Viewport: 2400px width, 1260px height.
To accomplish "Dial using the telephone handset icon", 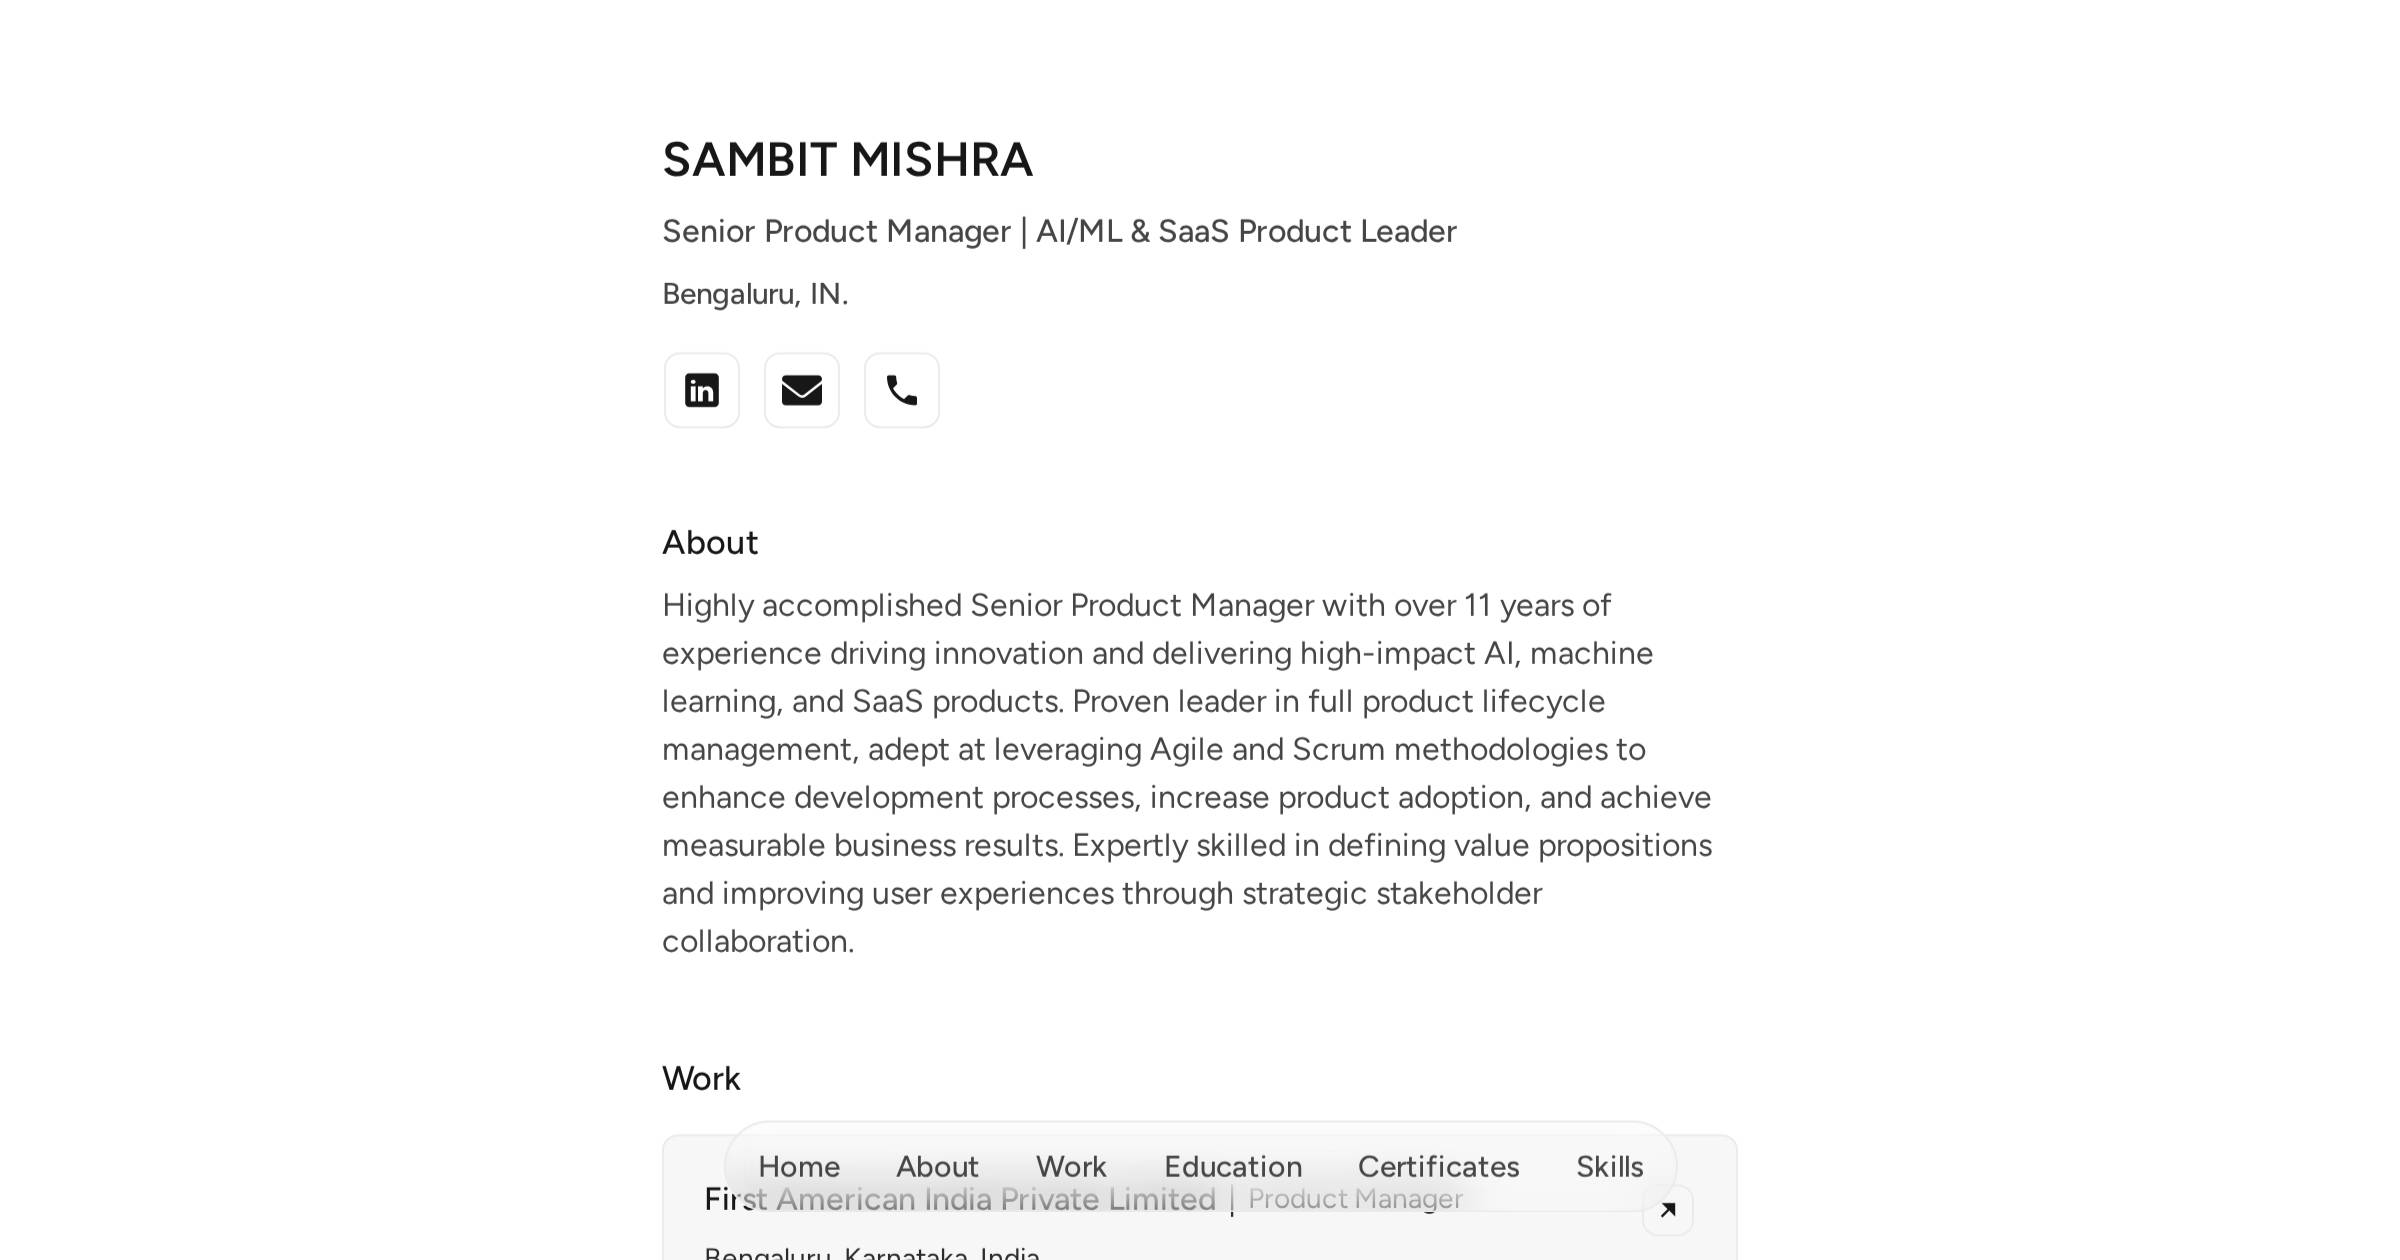I will pos(901,390).
